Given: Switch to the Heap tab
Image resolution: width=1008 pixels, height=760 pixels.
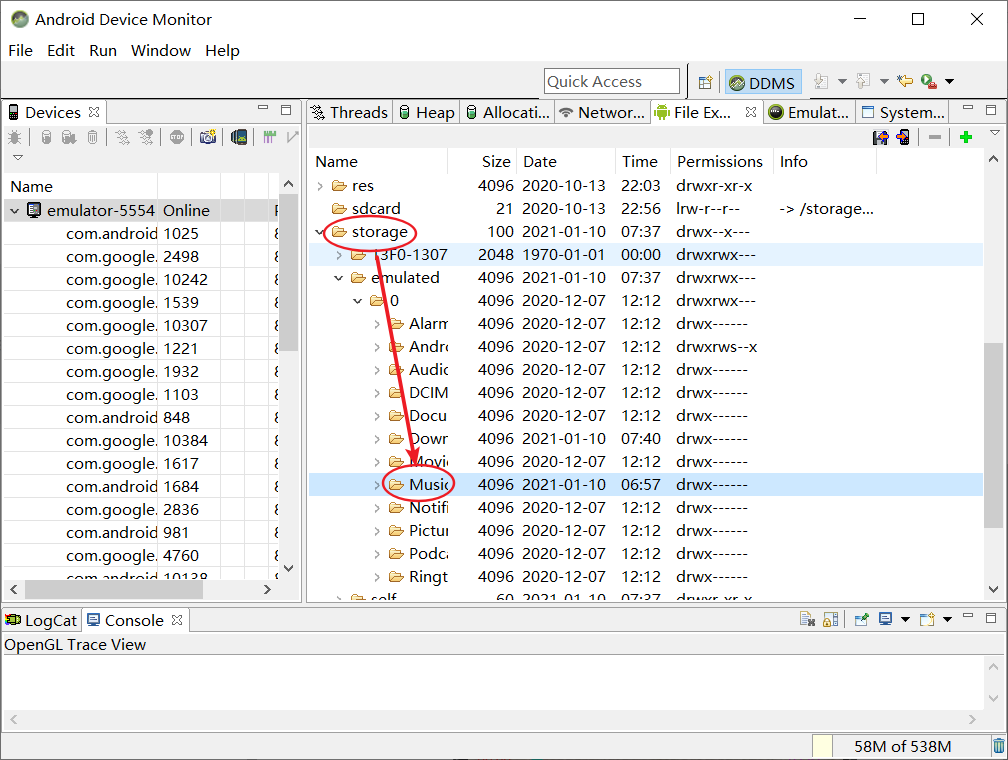Looking at the screenshot, I should coord(426,113).
